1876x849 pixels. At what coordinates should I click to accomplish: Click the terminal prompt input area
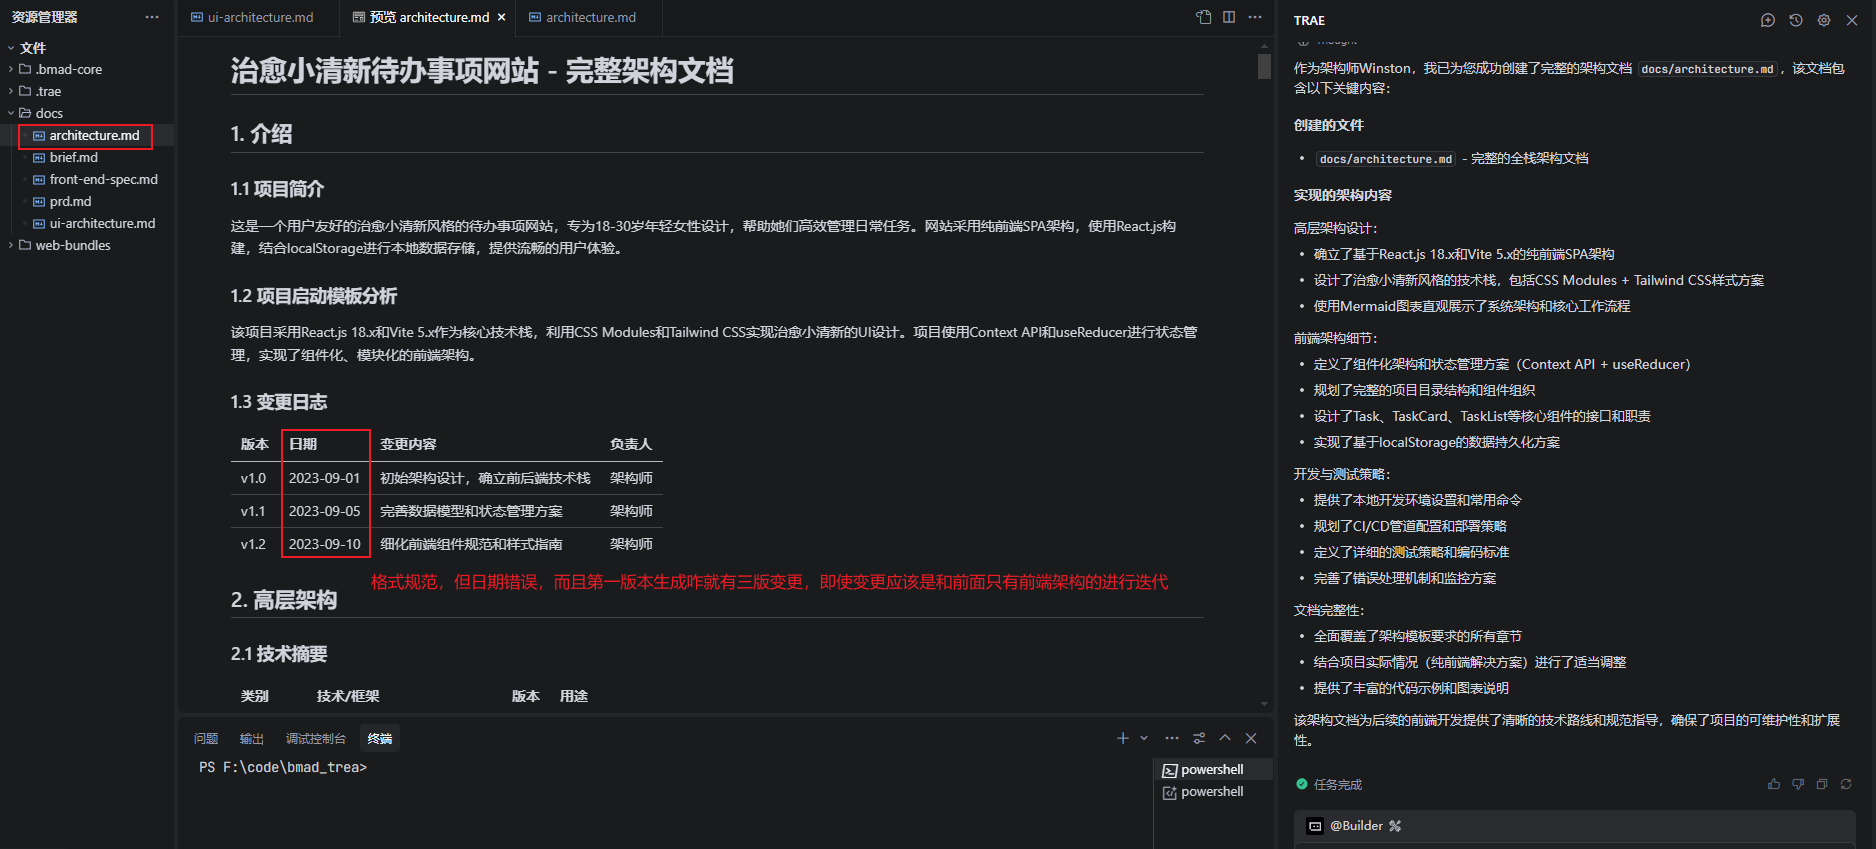tap(664, 767)
